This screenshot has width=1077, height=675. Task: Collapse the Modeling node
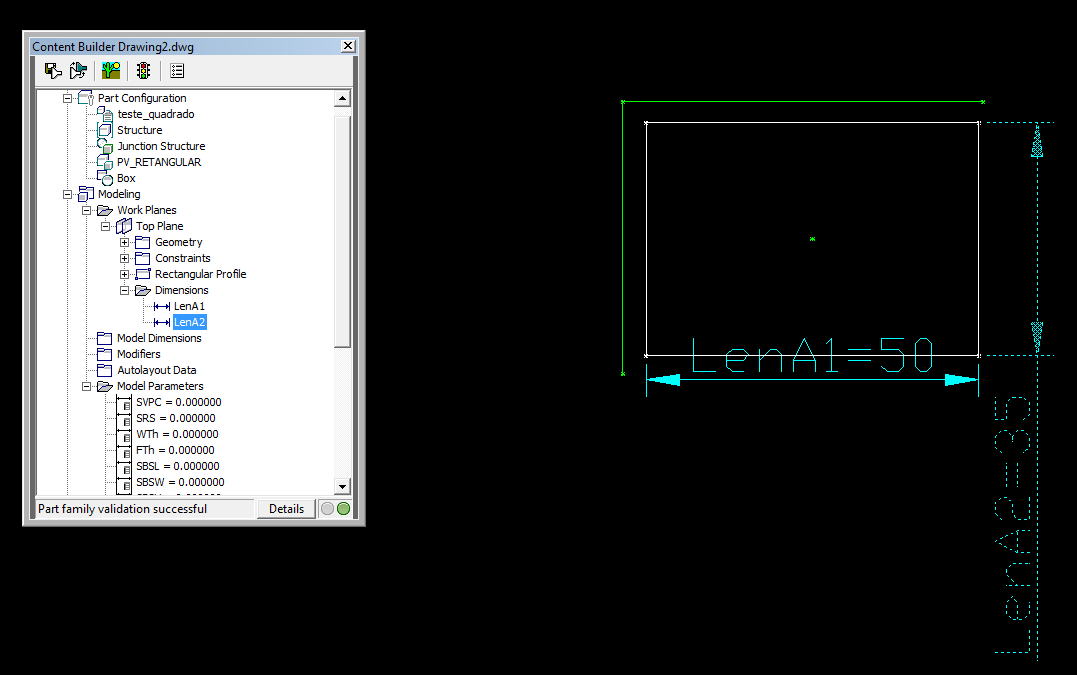[67, 194]
